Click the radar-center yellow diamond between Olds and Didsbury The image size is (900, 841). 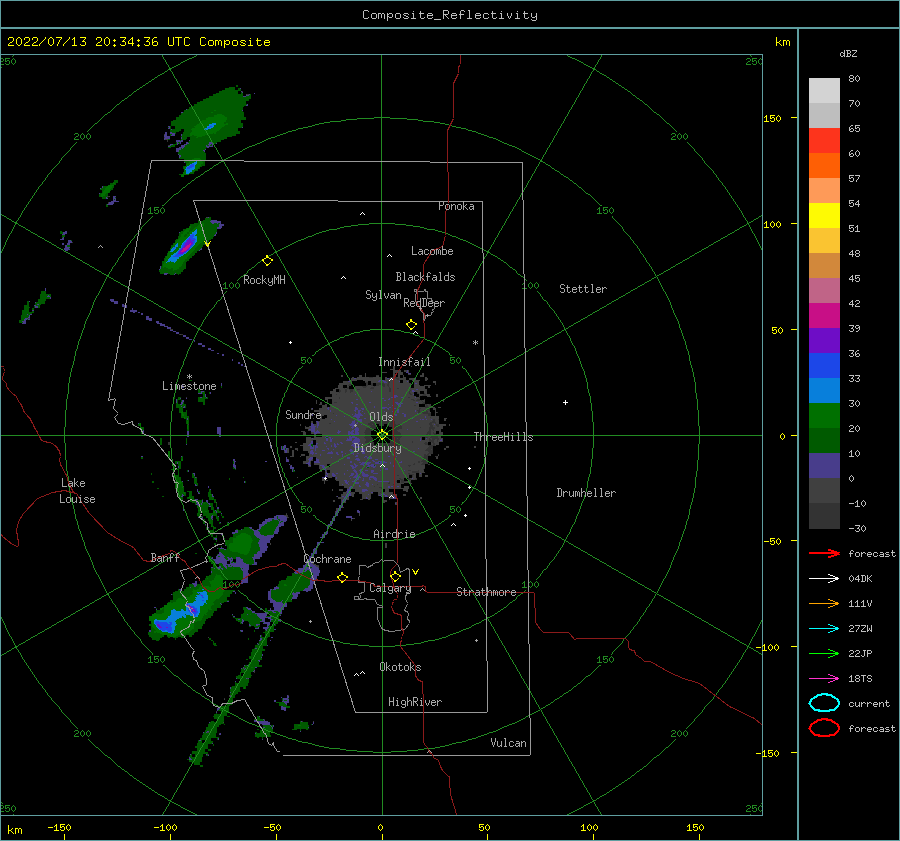click(x=382, y=435)
